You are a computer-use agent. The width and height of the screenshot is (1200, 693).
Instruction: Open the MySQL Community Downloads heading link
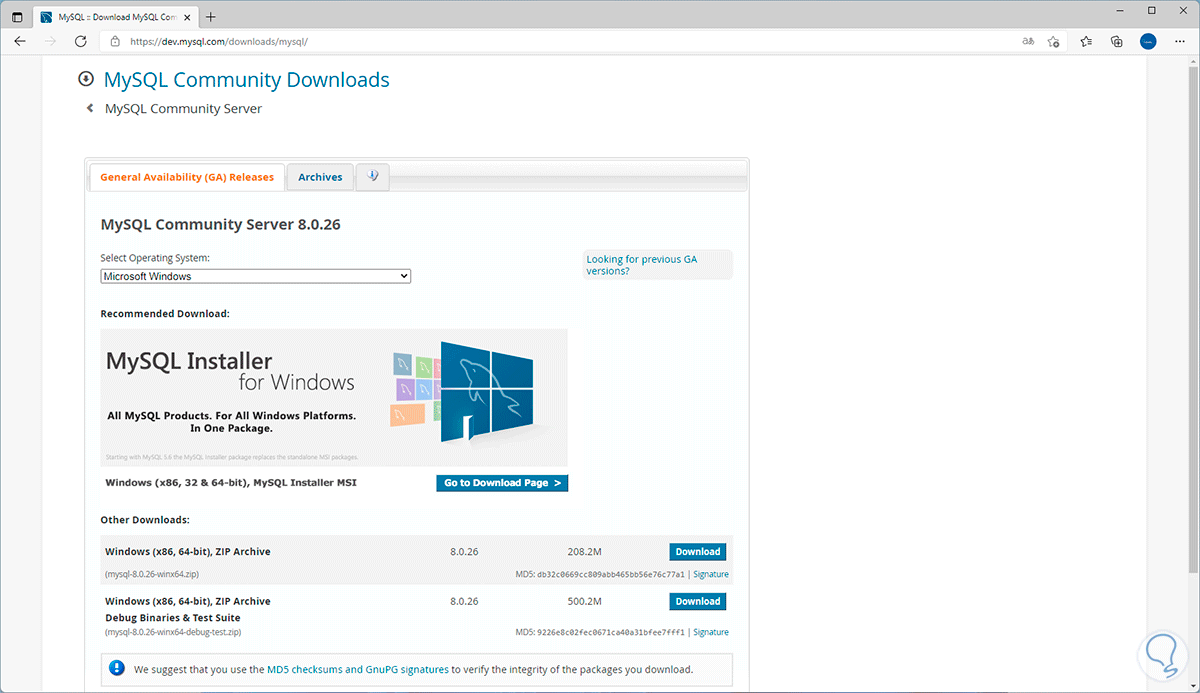click(x=247, y=80)
